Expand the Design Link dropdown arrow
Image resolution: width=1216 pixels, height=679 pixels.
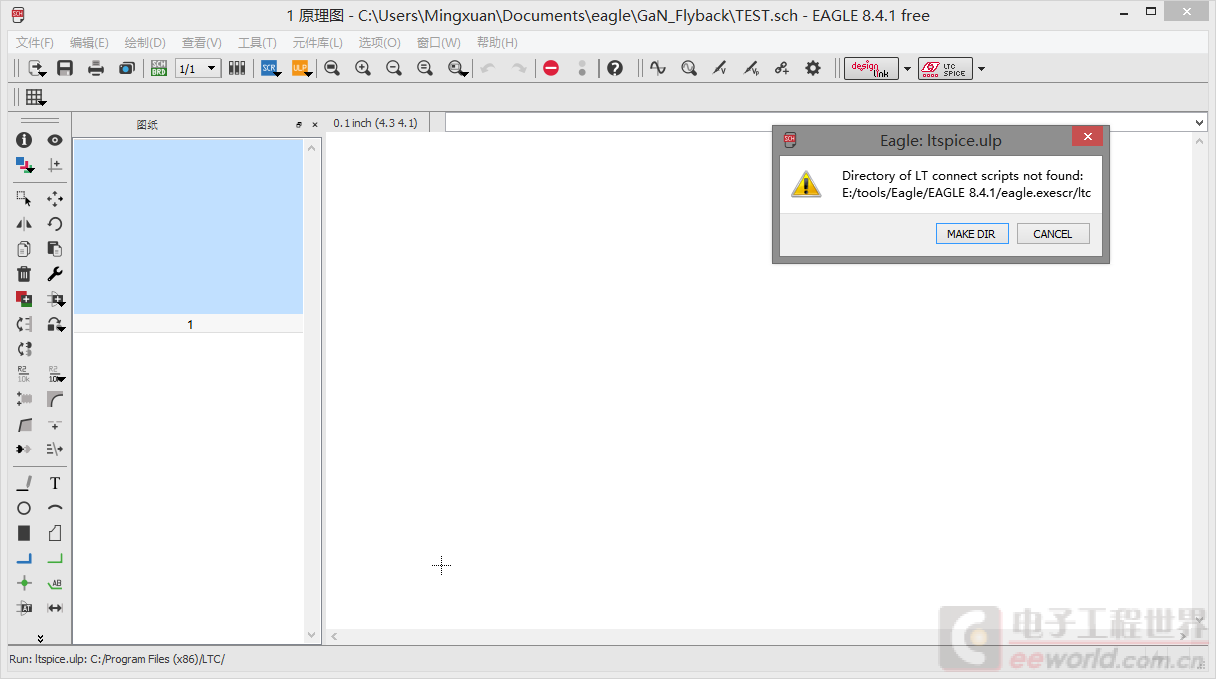(907, 69)
